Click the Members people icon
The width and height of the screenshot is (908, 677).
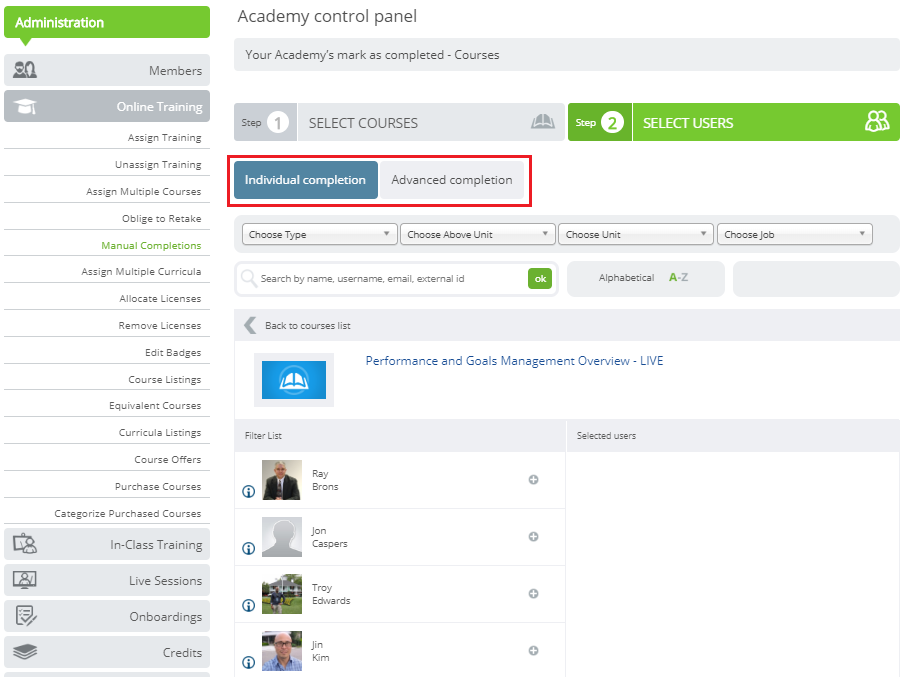click(x=25, y=70)
